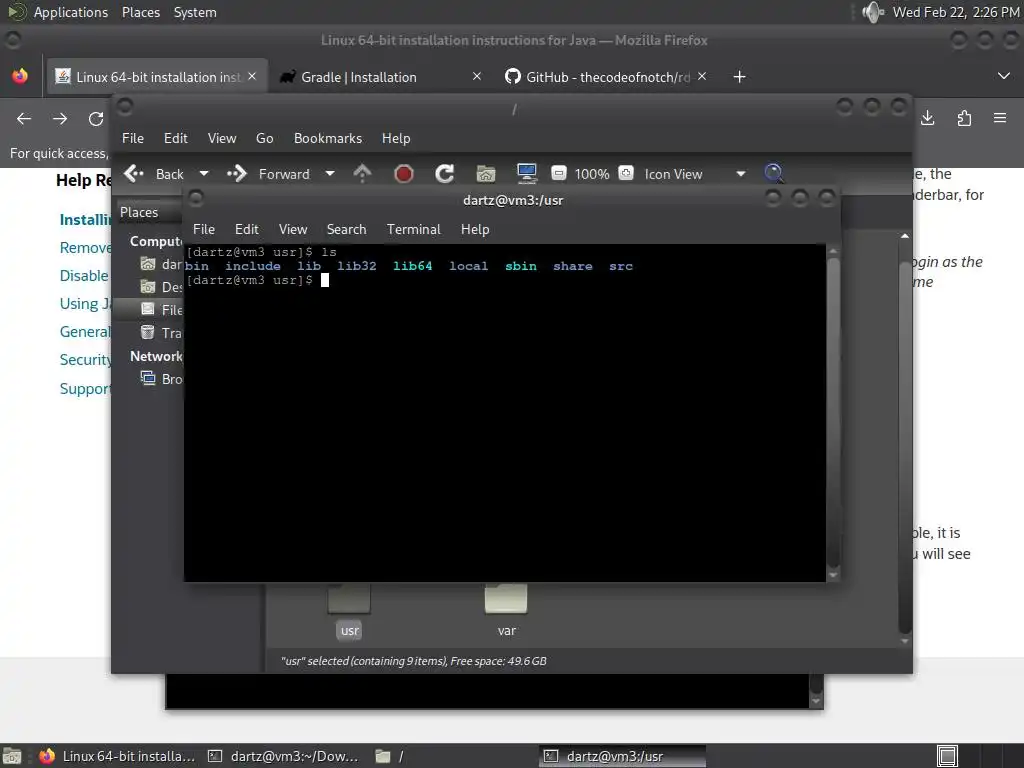Open file manager Bookmarks menu
The height and width of the screenshot is (768, 1024).
pyautogui.click(x=328, y=138)
